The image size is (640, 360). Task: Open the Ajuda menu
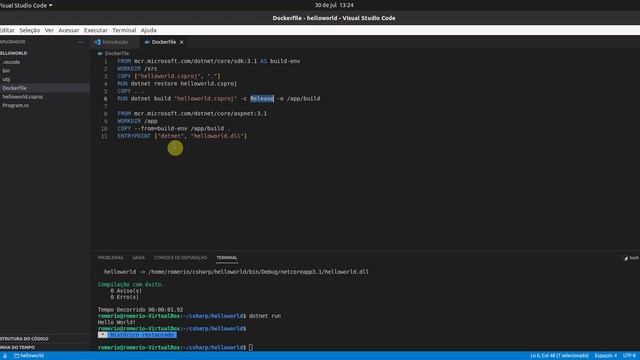149,30
